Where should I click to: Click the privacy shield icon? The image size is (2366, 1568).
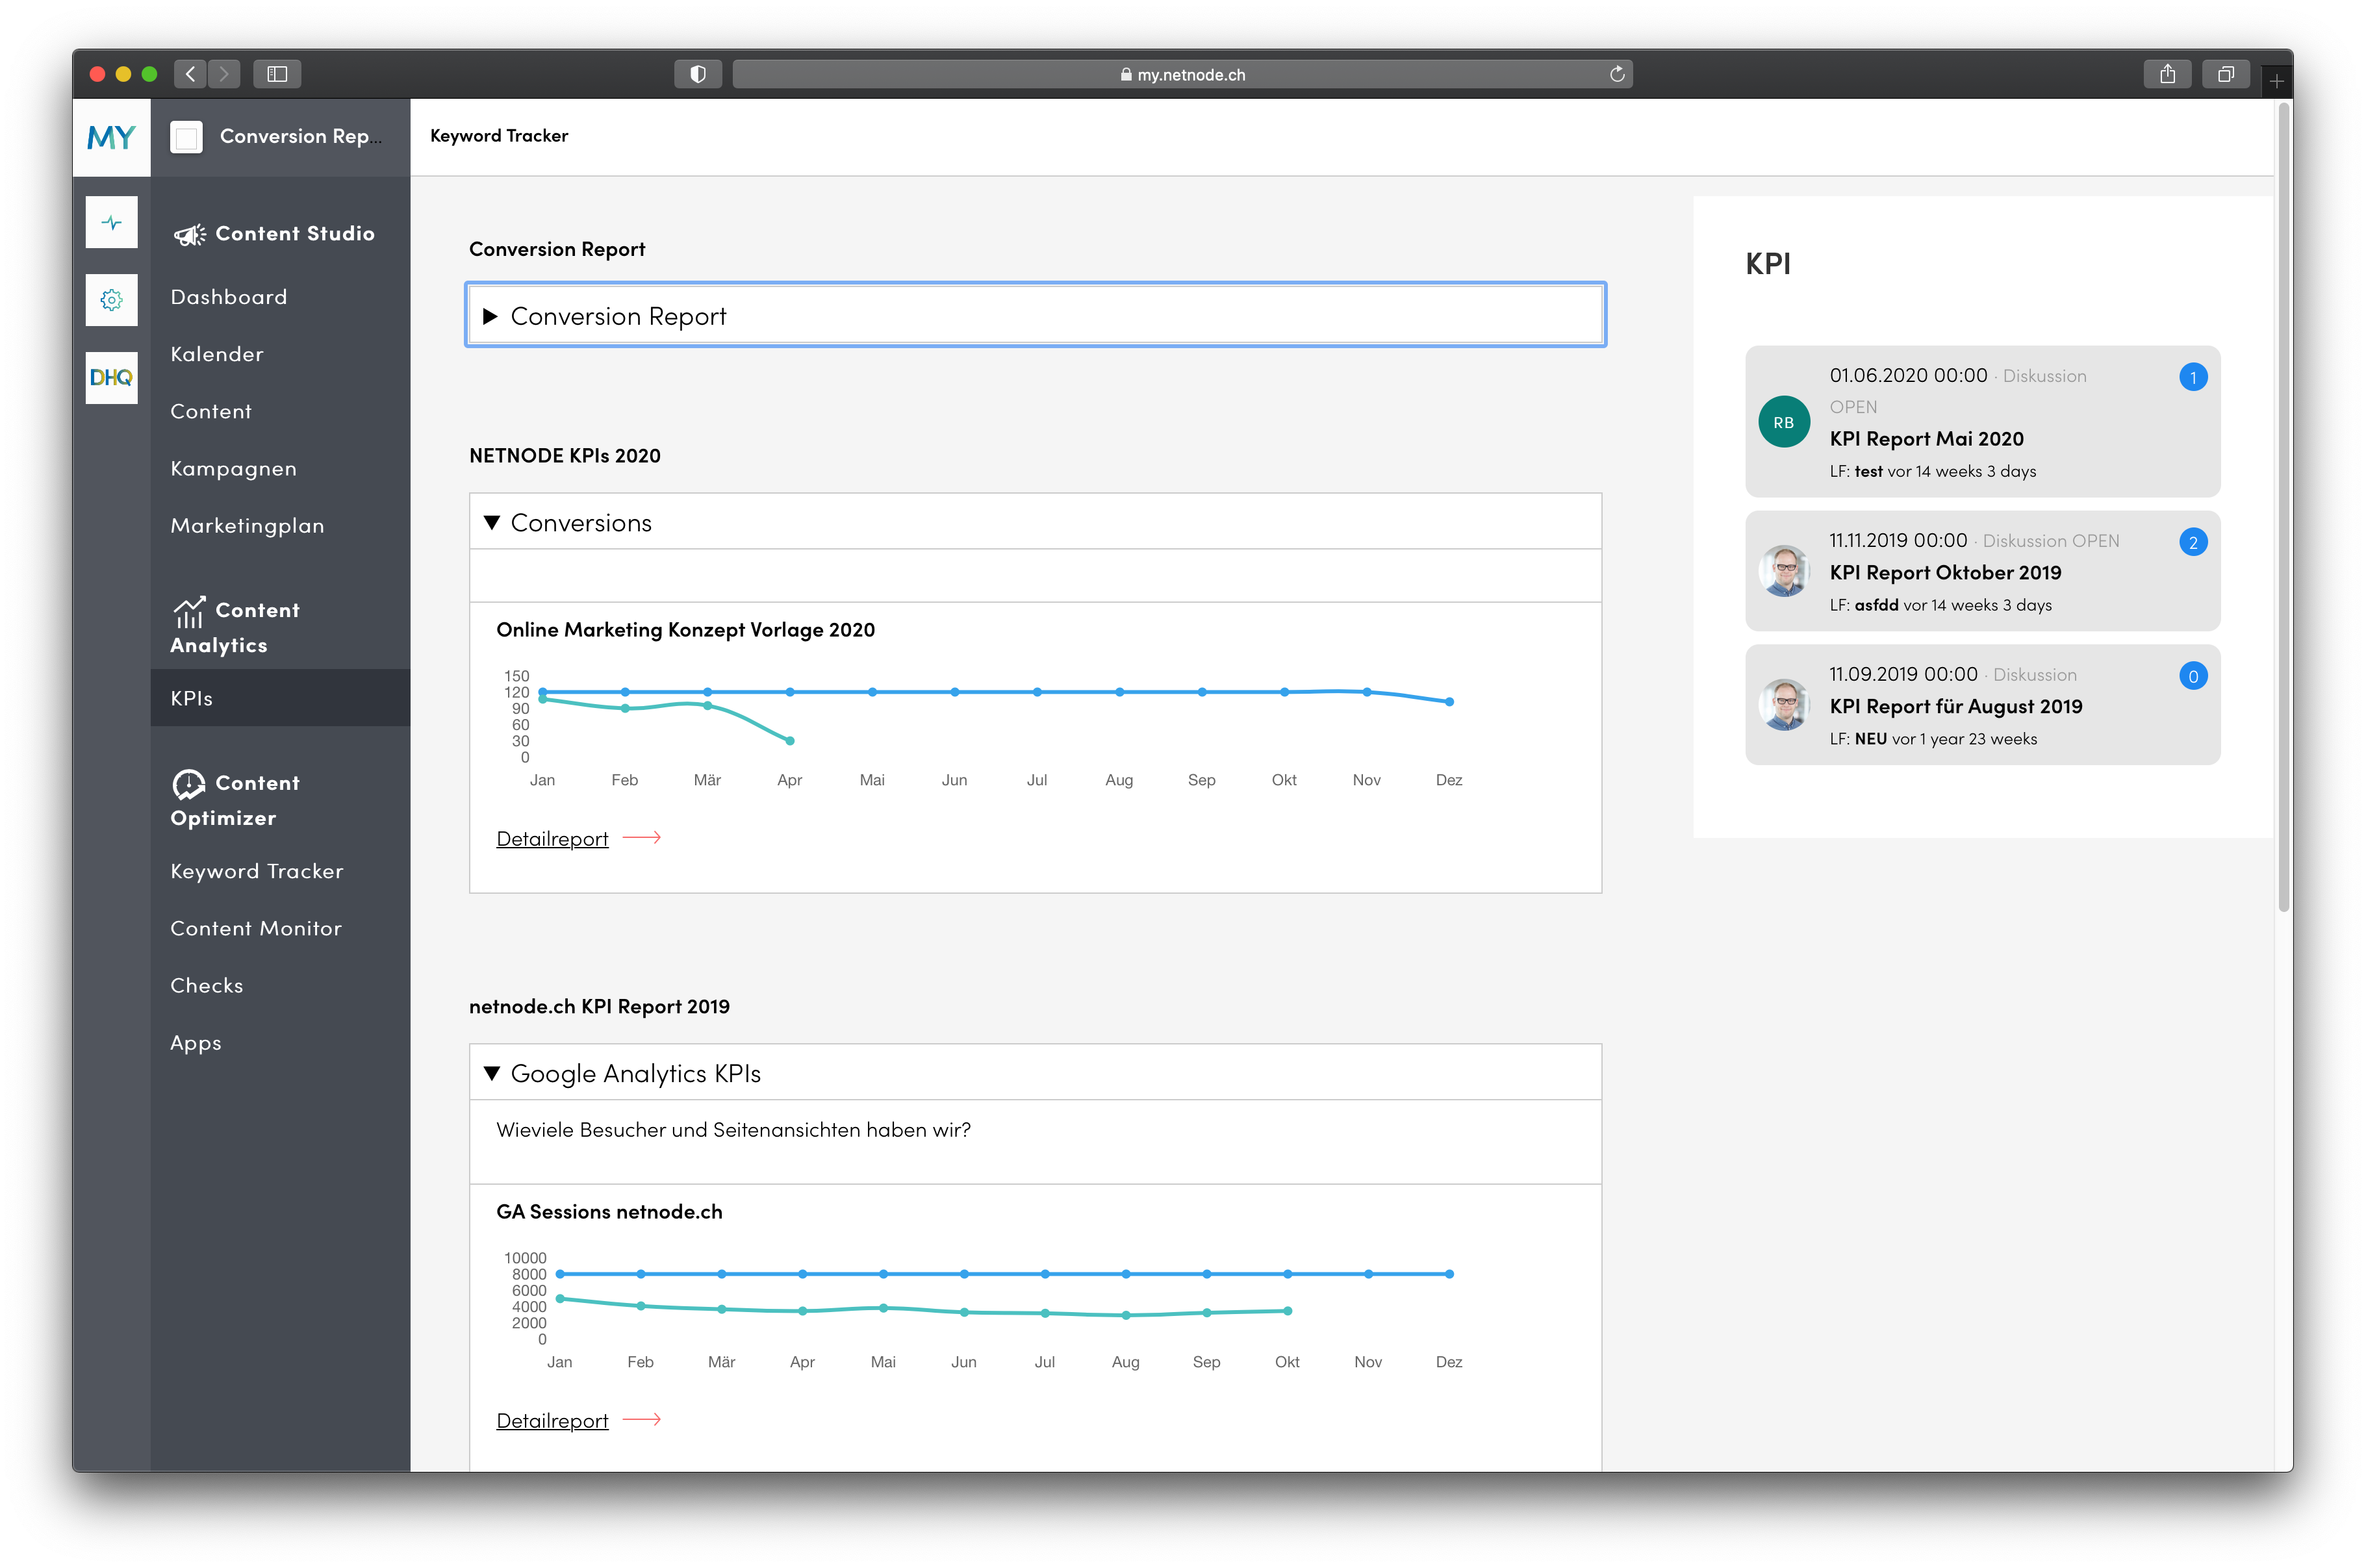click(698, 74)
